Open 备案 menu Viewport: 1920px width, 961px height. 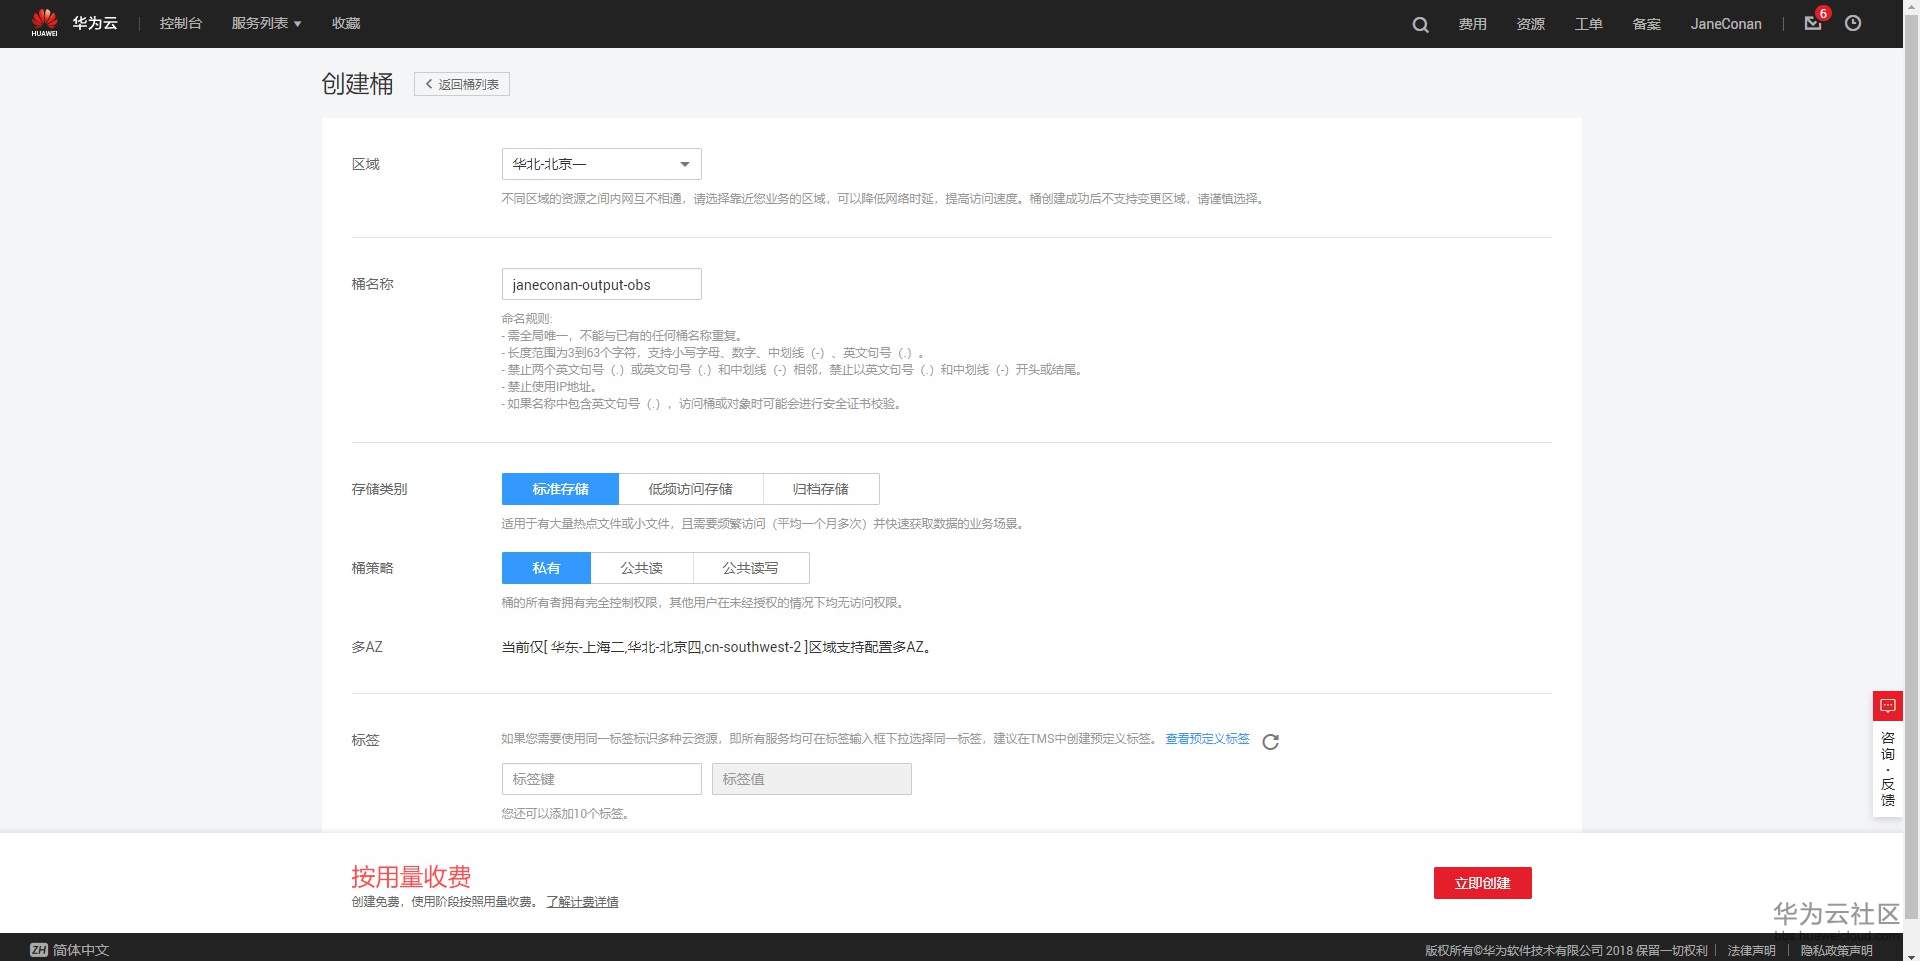1646,24
